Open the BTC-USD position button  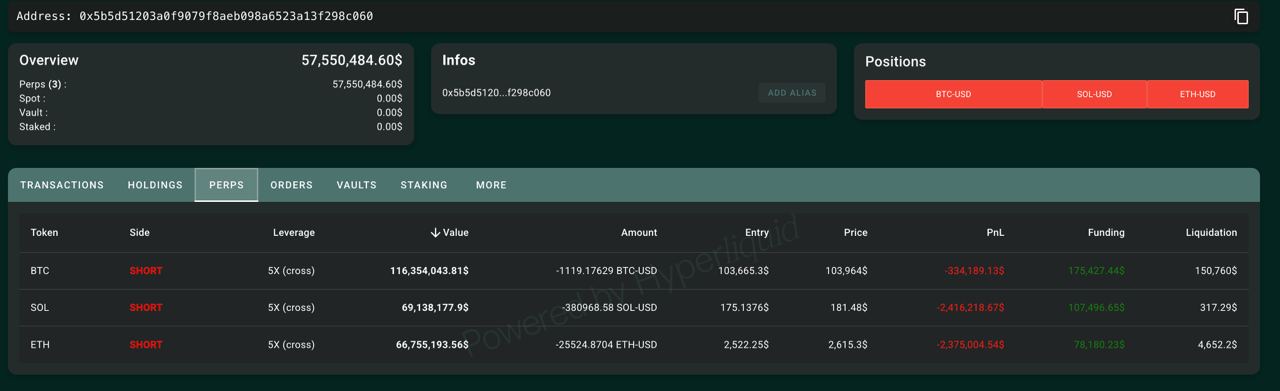point(953,94)
